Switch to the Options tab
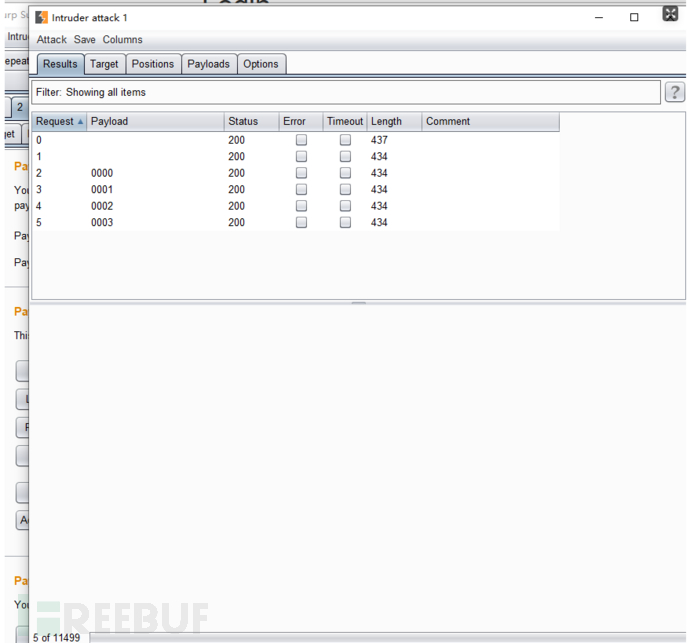 click(x=261, y=64)
